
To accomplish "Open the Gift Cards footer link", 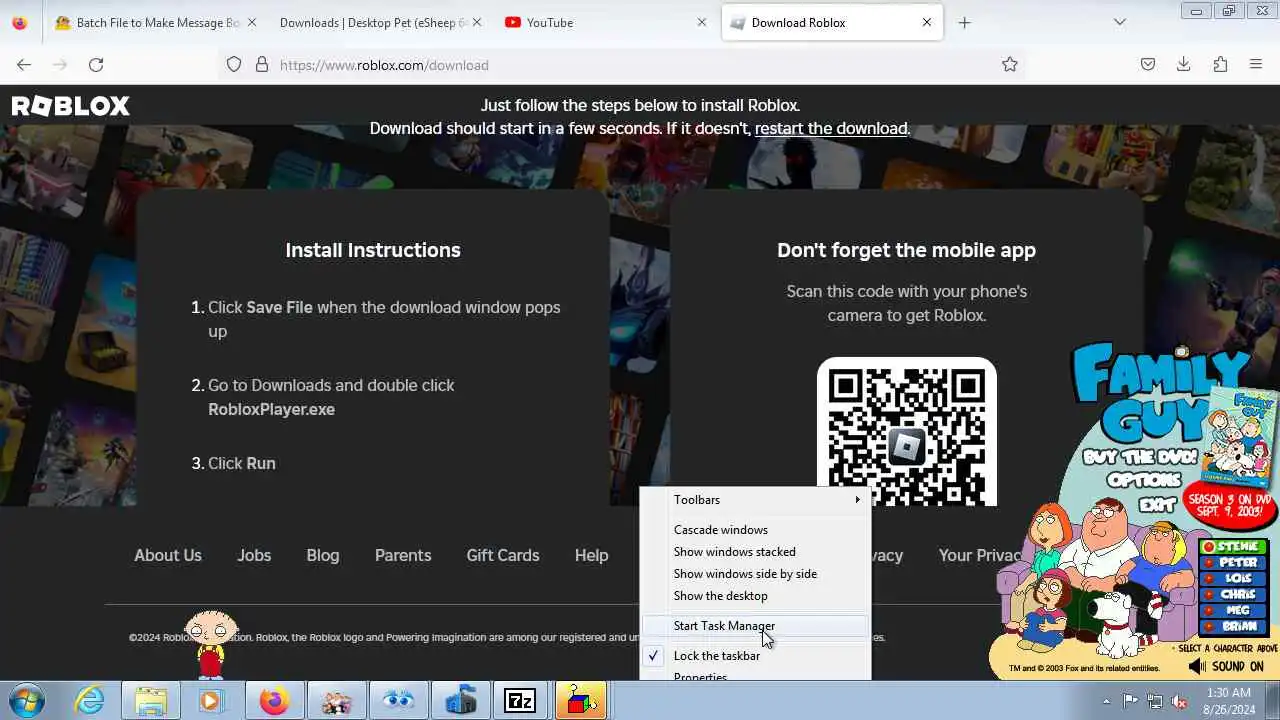I will (503, 556).
